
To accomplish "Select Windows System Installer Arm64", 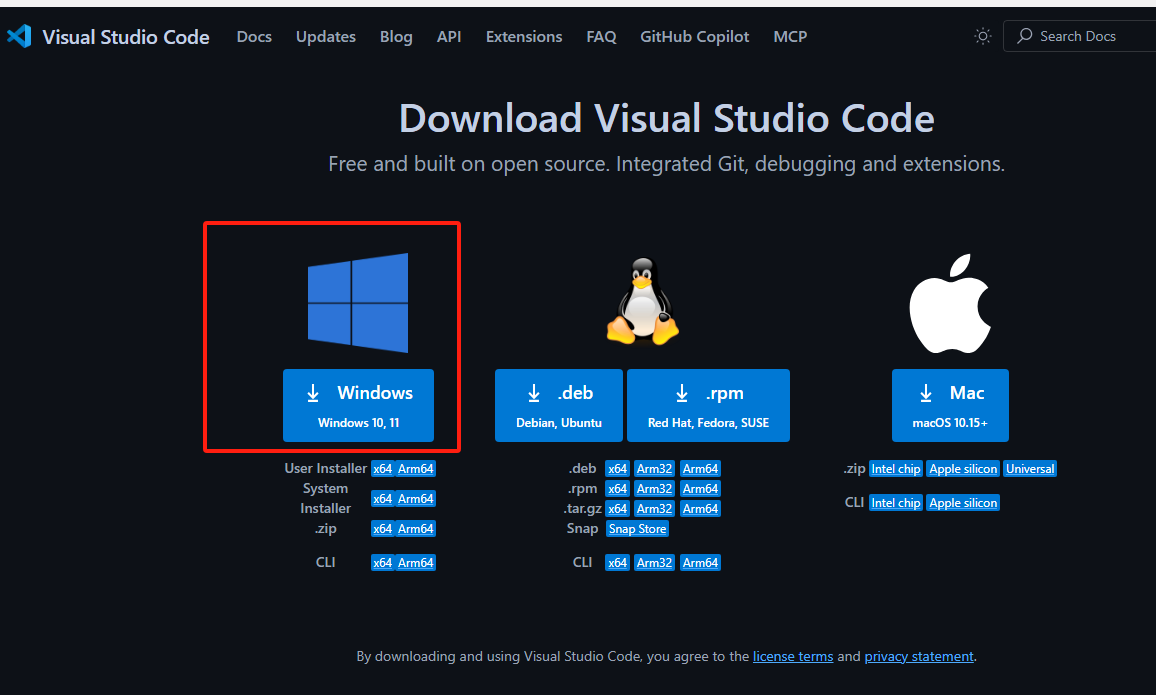I will point(416,499).
